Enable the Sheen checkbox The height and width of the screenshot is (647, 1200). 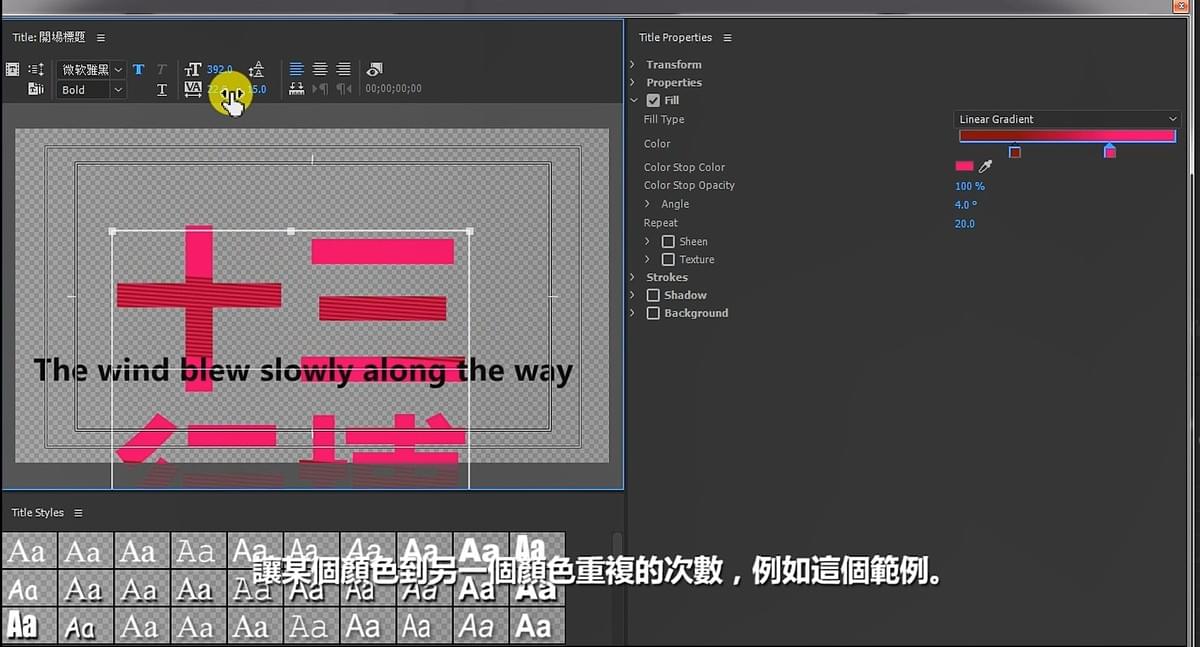click(668, 242)
